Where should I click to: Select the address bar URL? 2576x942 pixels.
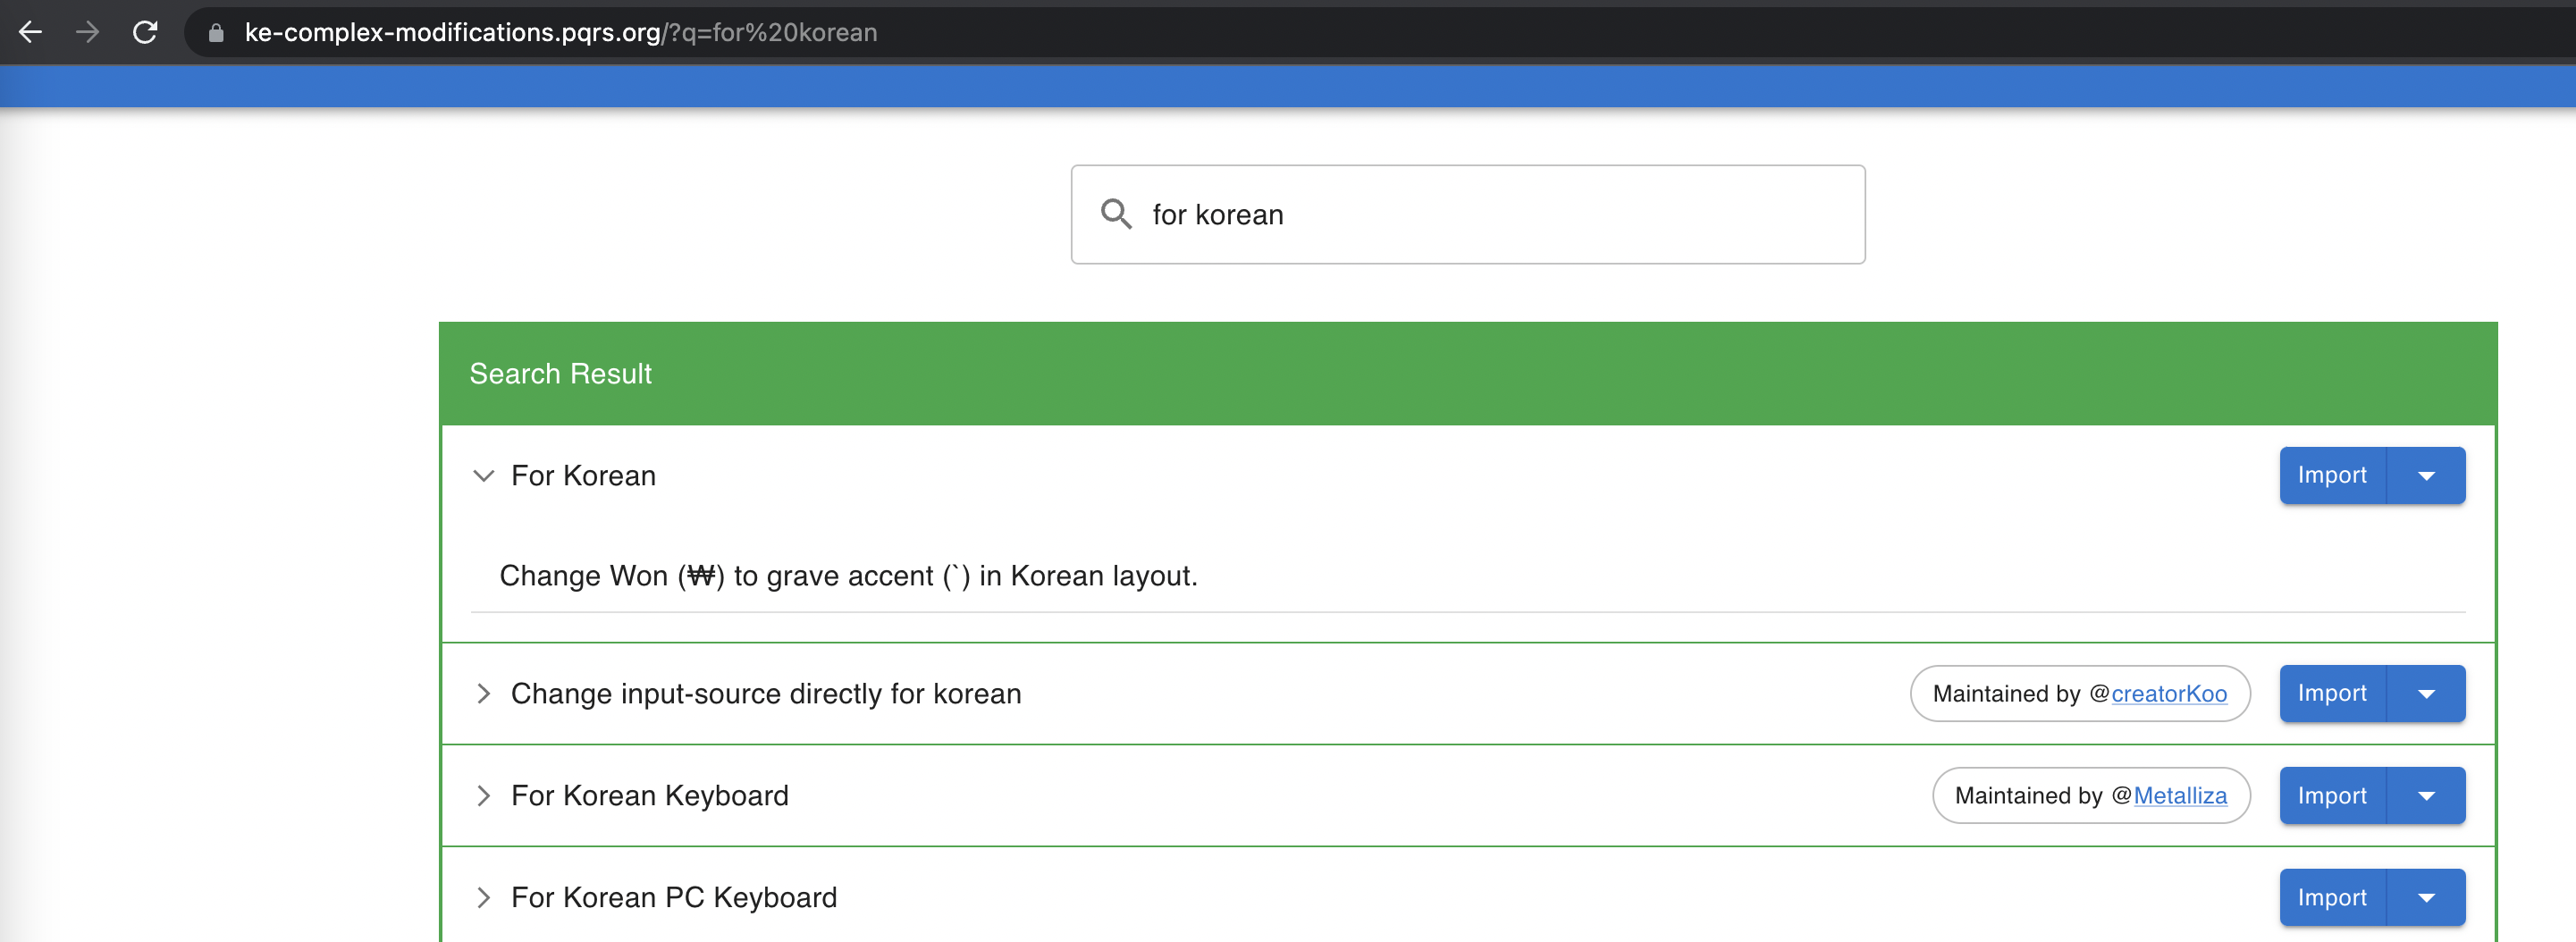click(560, 33)
